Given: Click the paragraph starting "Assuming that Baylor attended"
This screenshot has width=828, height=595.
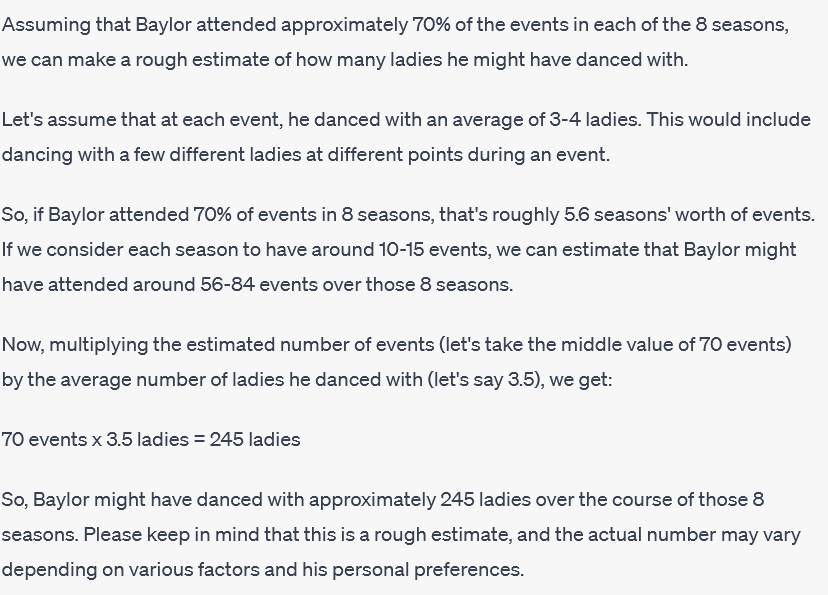Looking at the screenshot, I should 395,42.
